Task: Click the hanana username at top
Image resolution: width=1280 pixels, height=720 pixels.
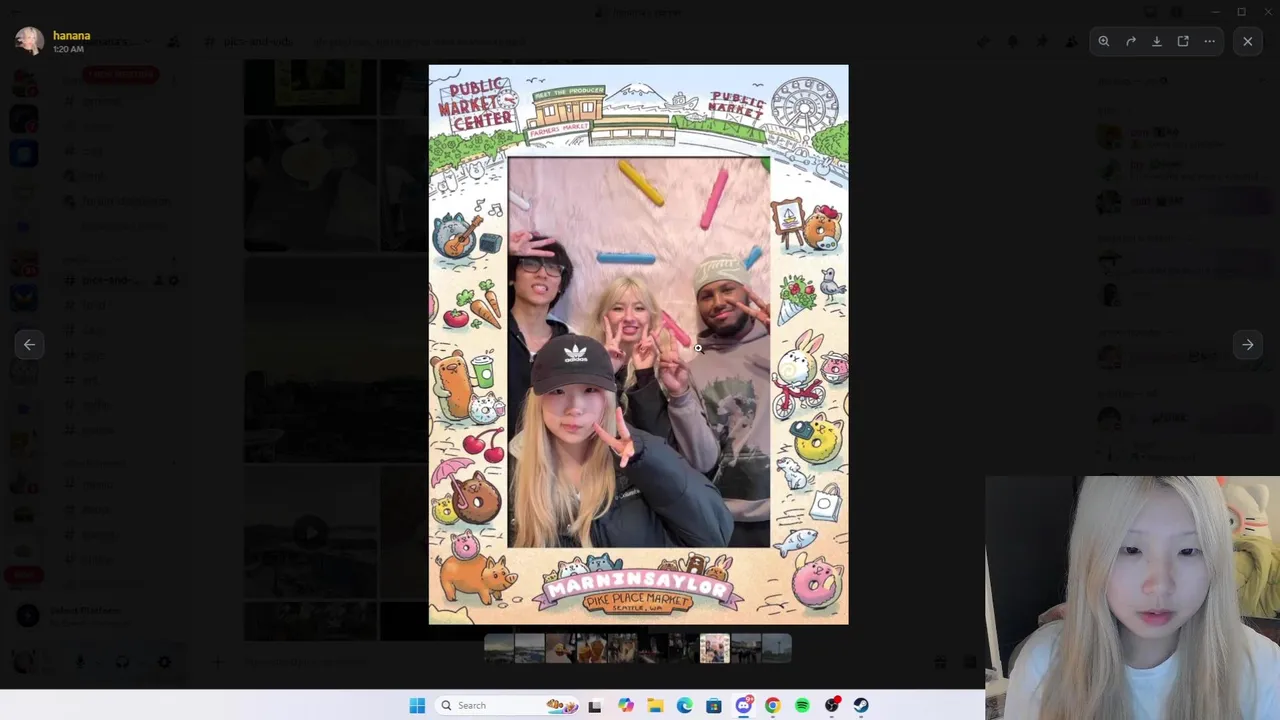Action: point(71,35)
